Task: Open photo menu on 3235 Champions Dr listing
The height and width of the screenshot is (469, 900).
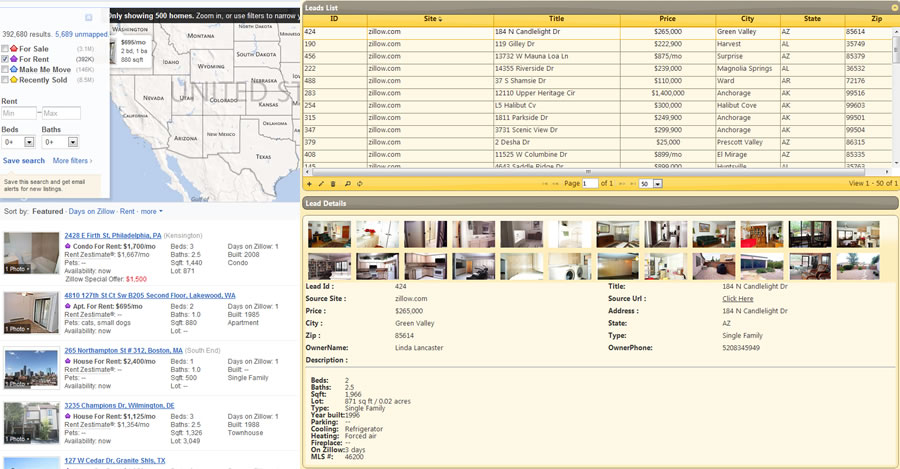Action: (17, 439)
